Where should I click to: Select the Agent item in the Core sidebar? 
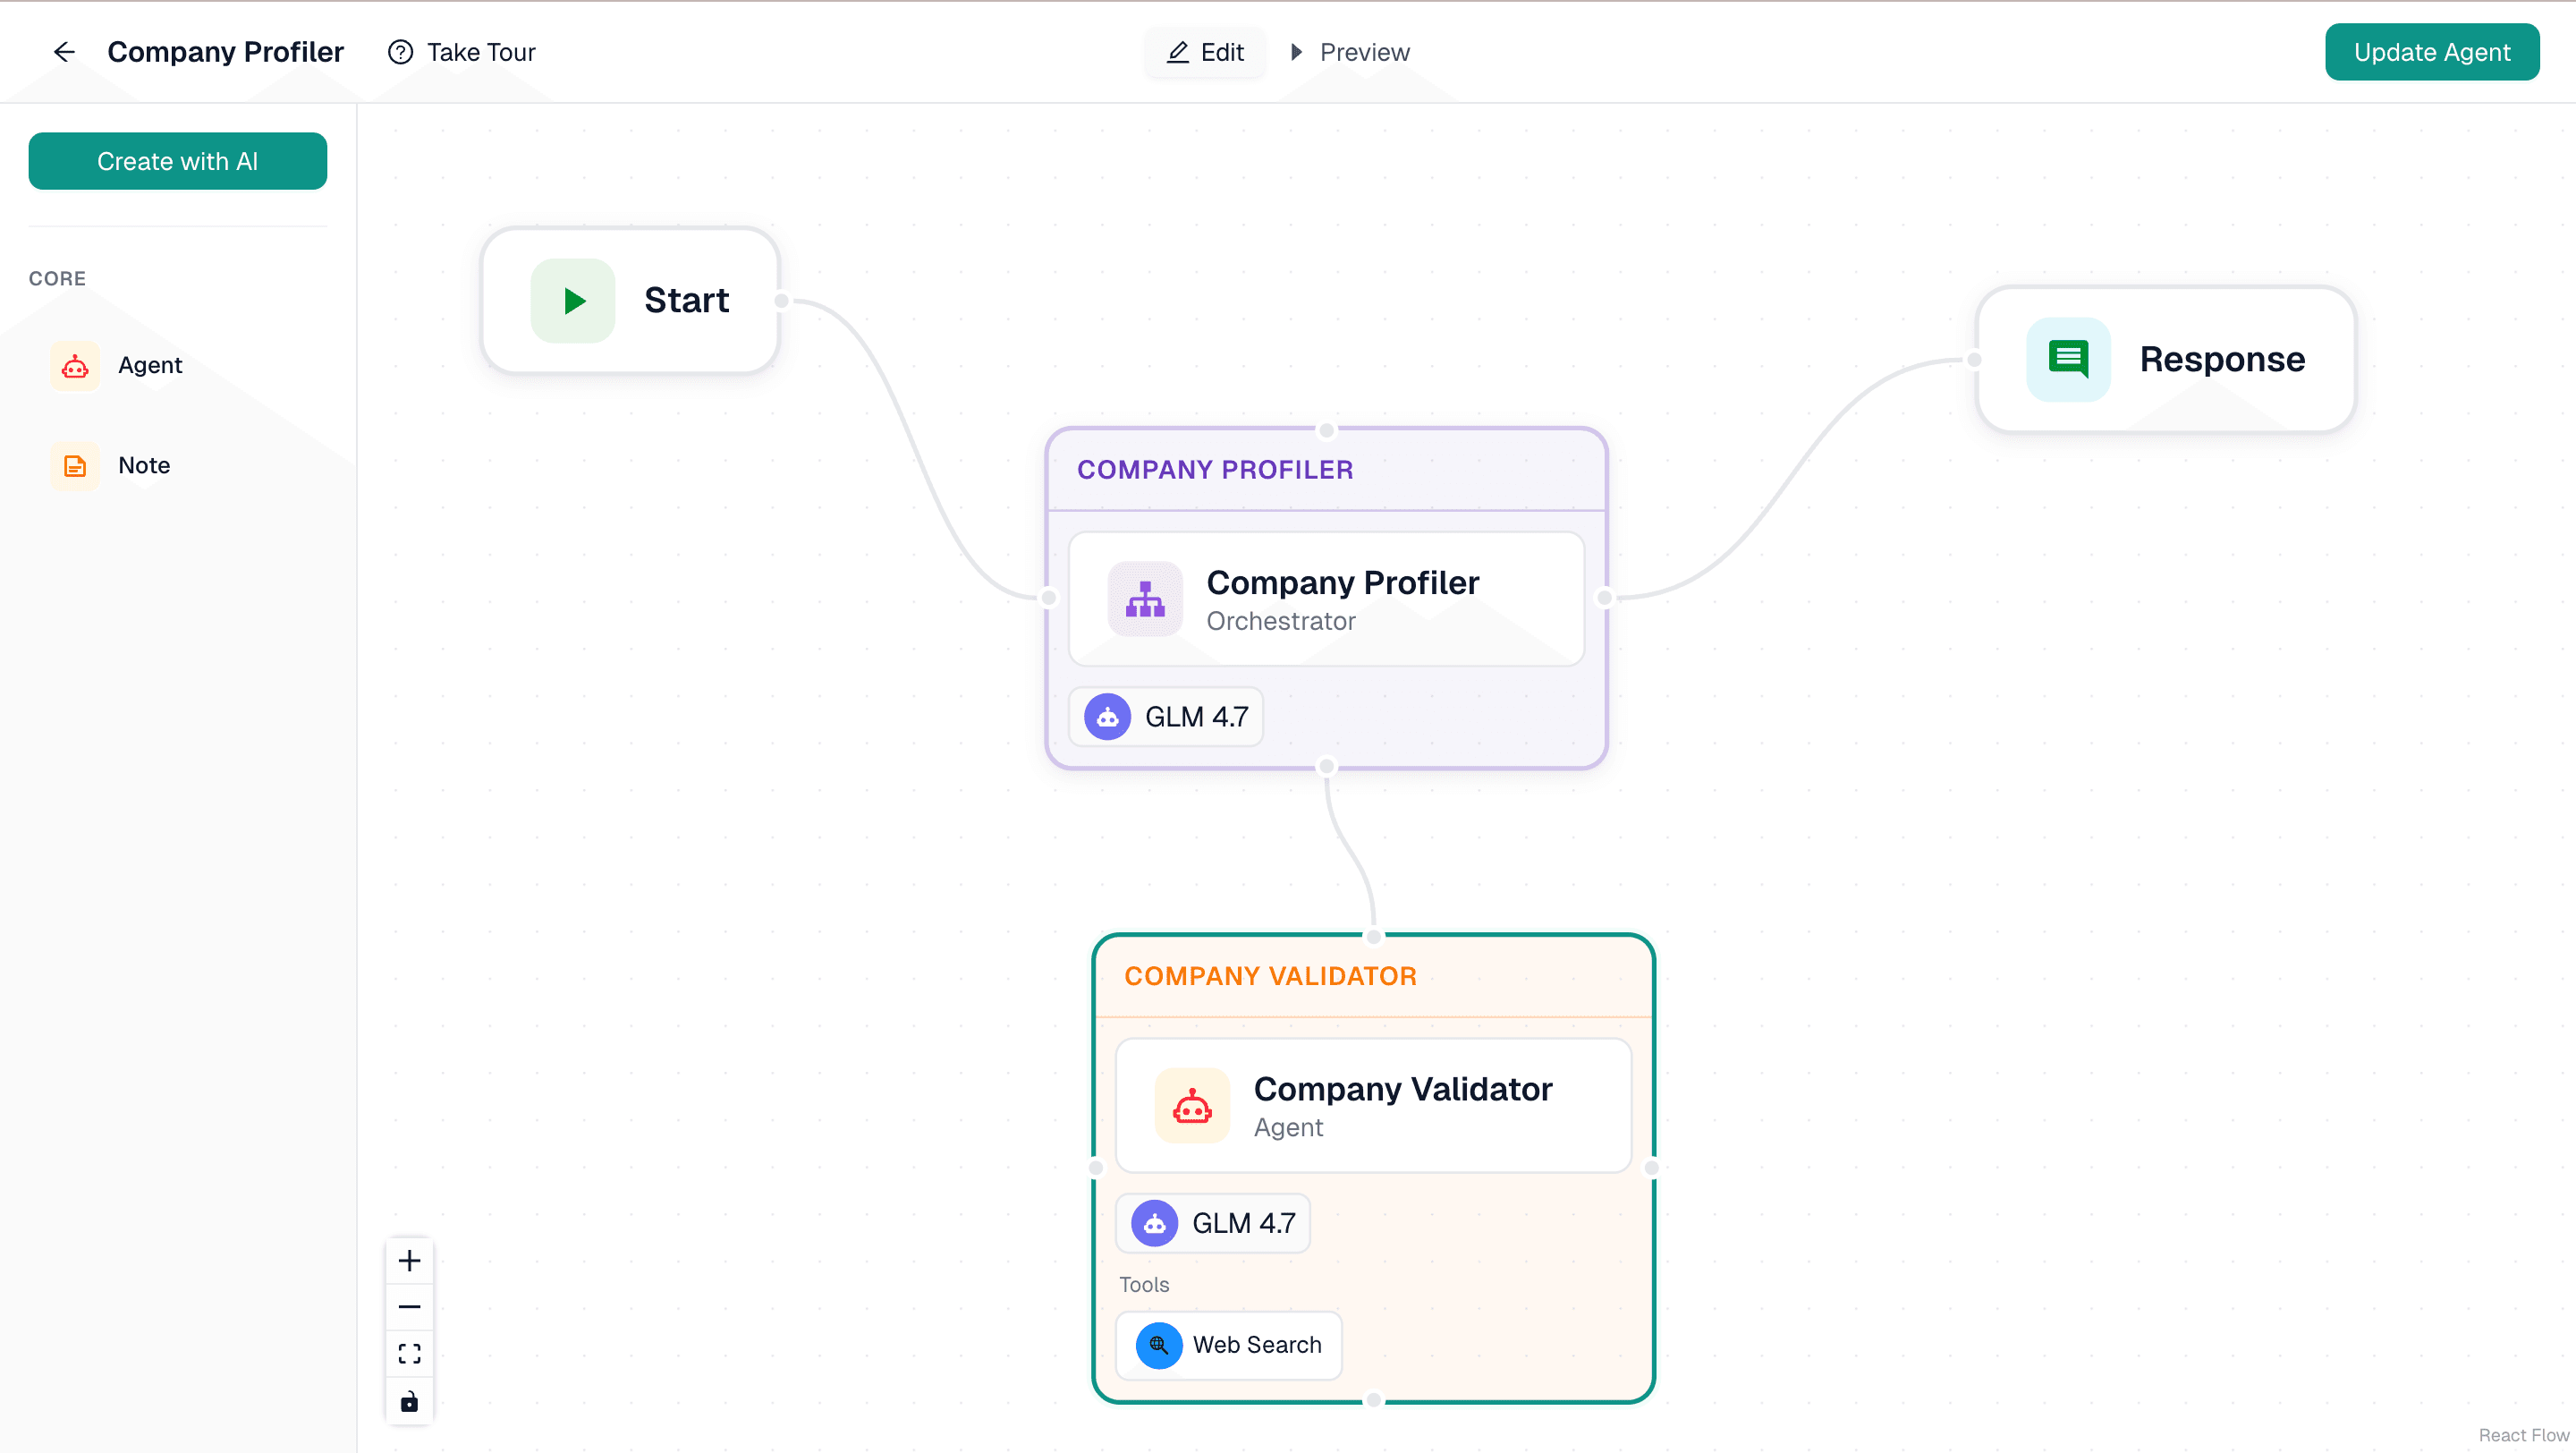click(150, 365)
